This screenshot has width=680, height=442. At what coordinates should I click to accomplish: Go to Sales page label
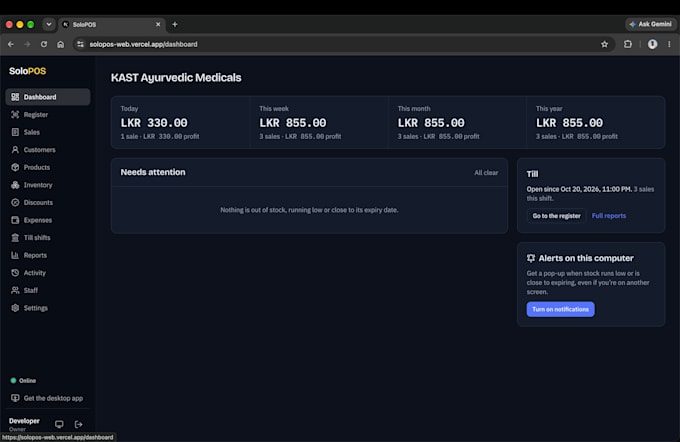click(32, 132)
